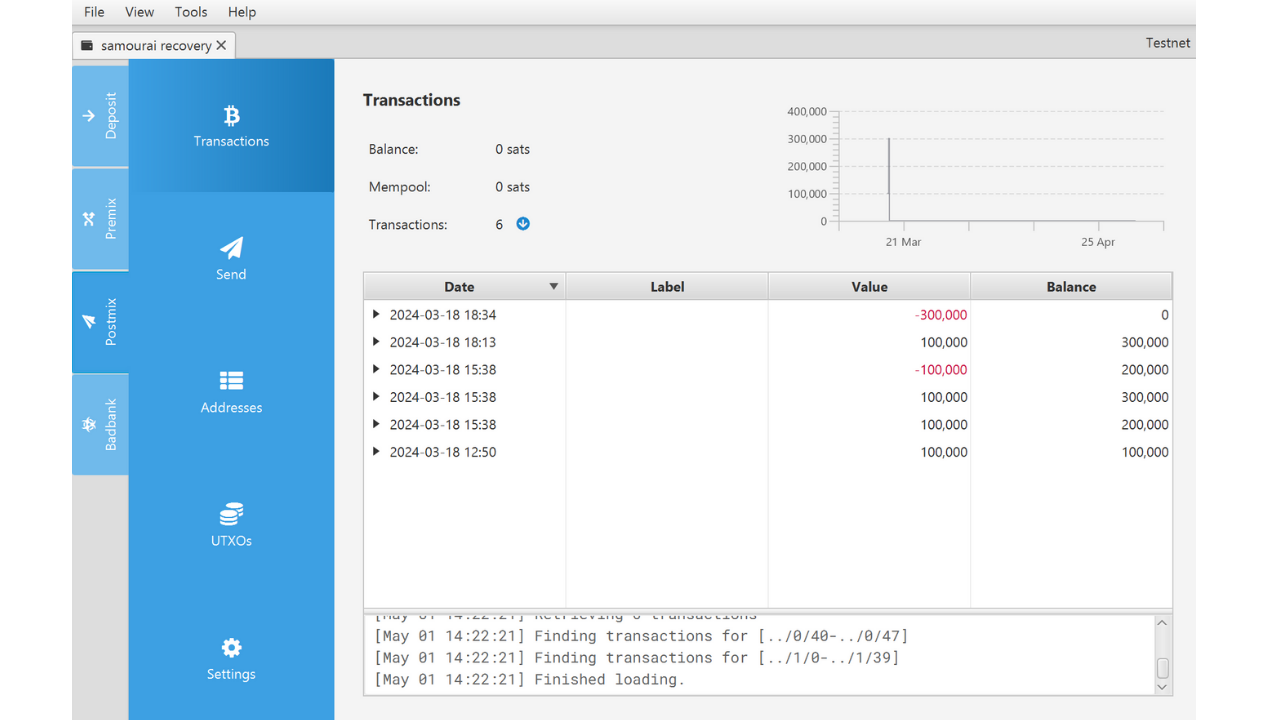Image resolution: width=1280 pixels, height=720 pixels.
Task: Close the samourai recovery wallet tab
Action: 221,45
